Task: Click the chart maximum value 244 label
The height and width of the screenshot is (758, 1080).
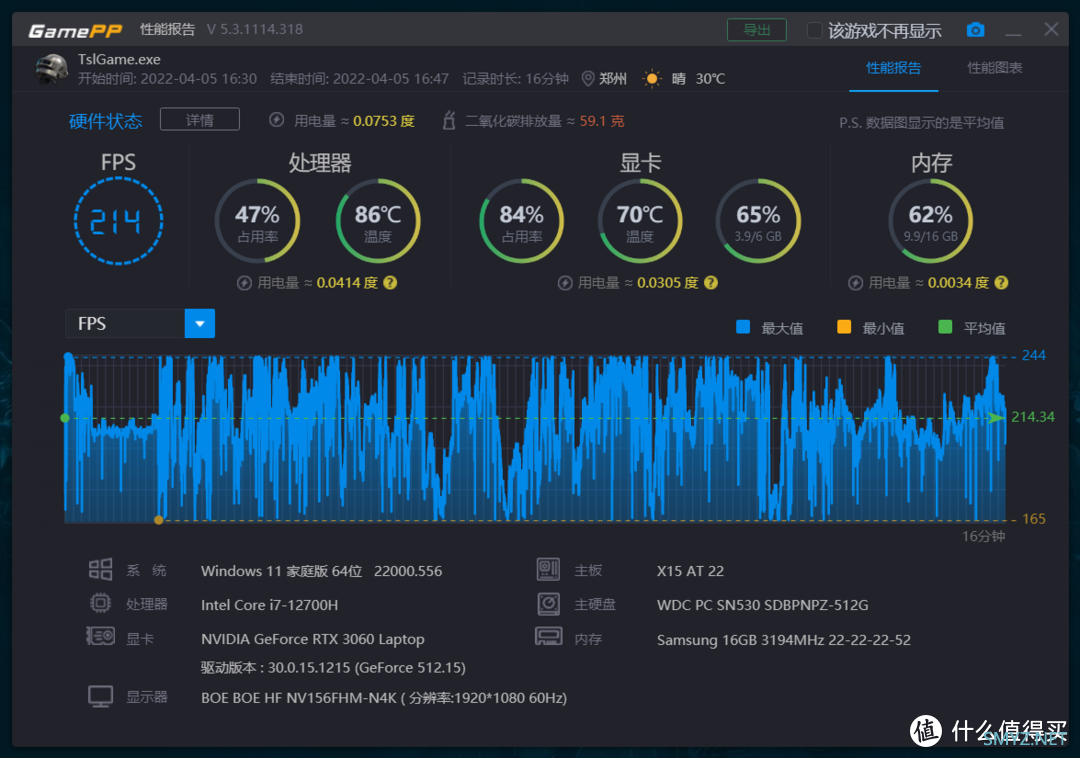Action: click(1033, 355)
